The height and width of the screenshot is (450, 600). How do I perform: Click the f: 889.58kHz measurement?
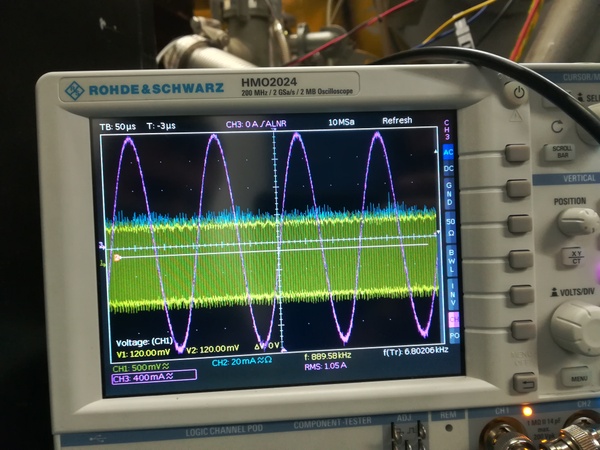(328, 356)
